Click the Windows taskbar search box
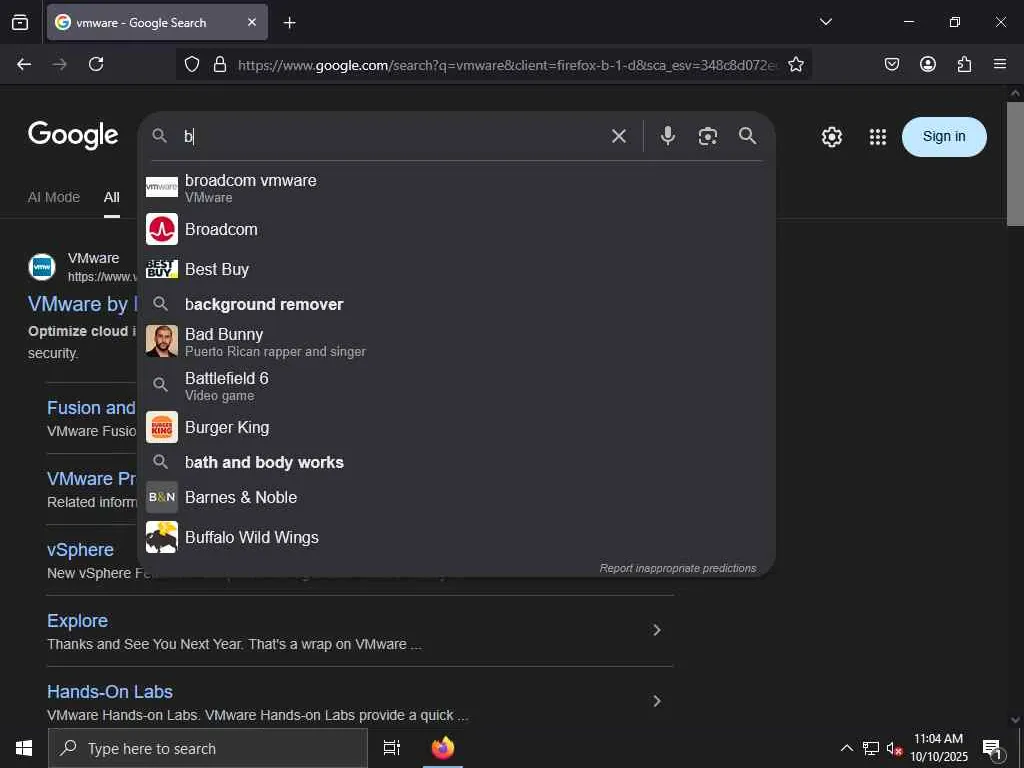Image resolution: width=1024 pixels, height=768 pixels. (x=208, y=748)
